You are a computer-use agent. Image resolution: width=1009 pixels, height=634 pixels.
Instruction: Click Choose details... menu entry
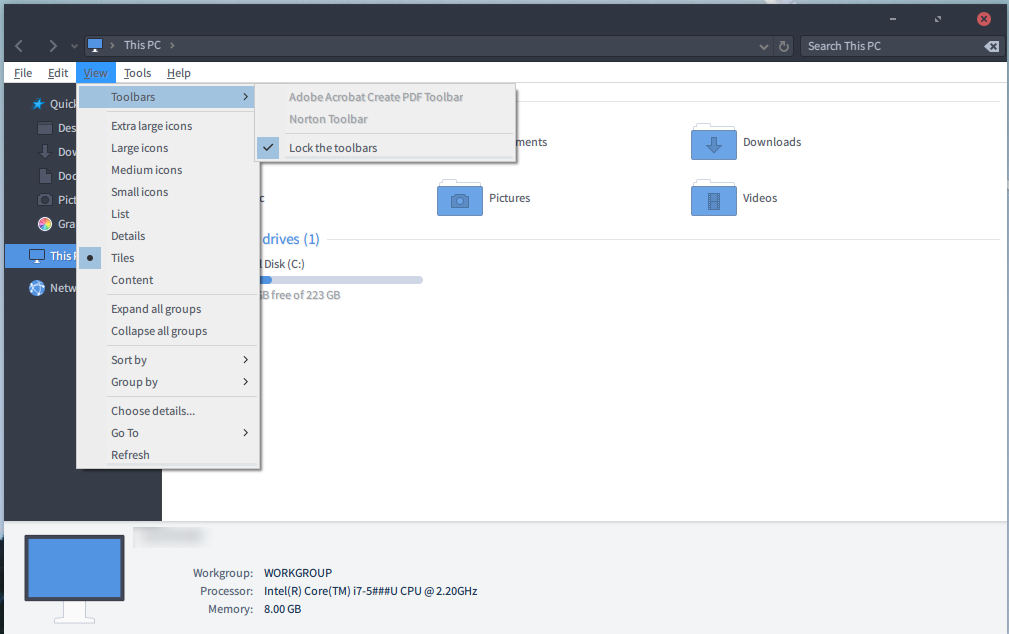153,411
